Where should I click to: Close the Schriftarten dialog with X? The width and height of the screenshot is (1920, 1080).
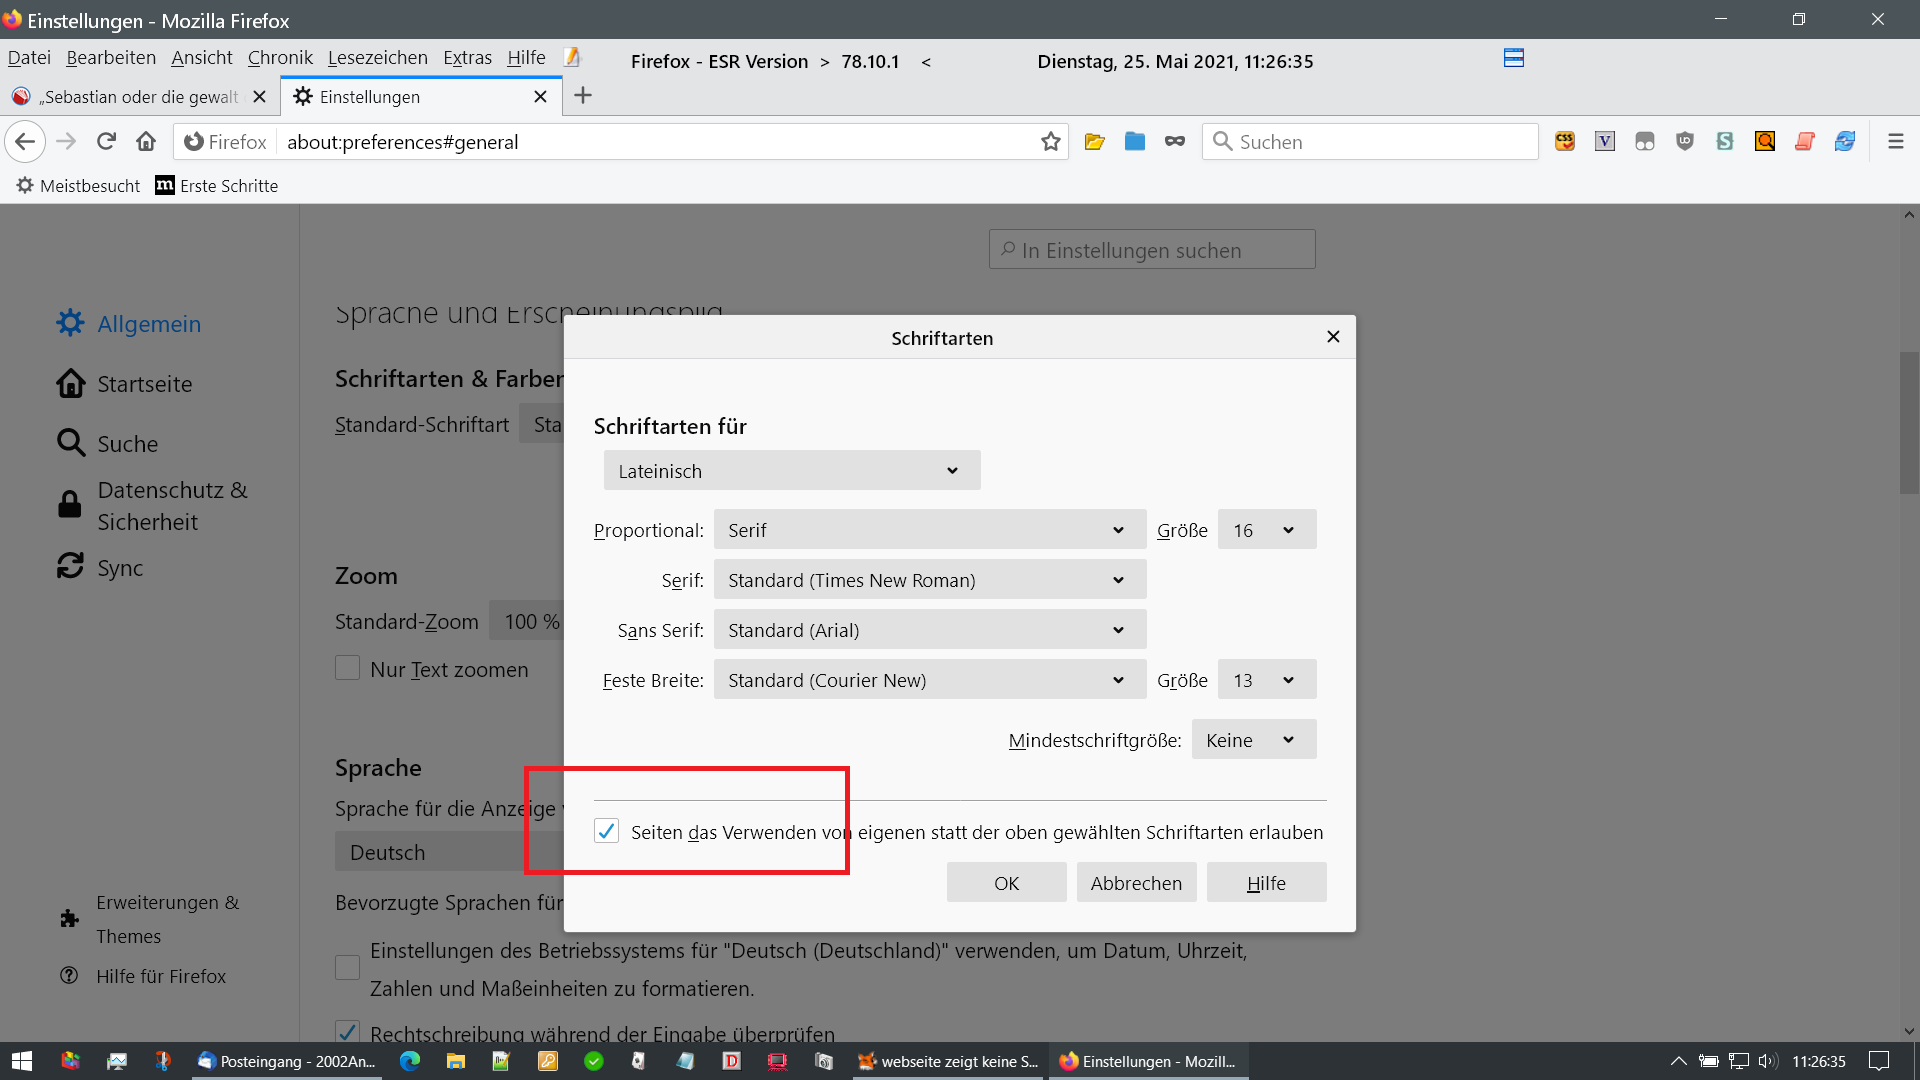click(x=1332, y=337)
